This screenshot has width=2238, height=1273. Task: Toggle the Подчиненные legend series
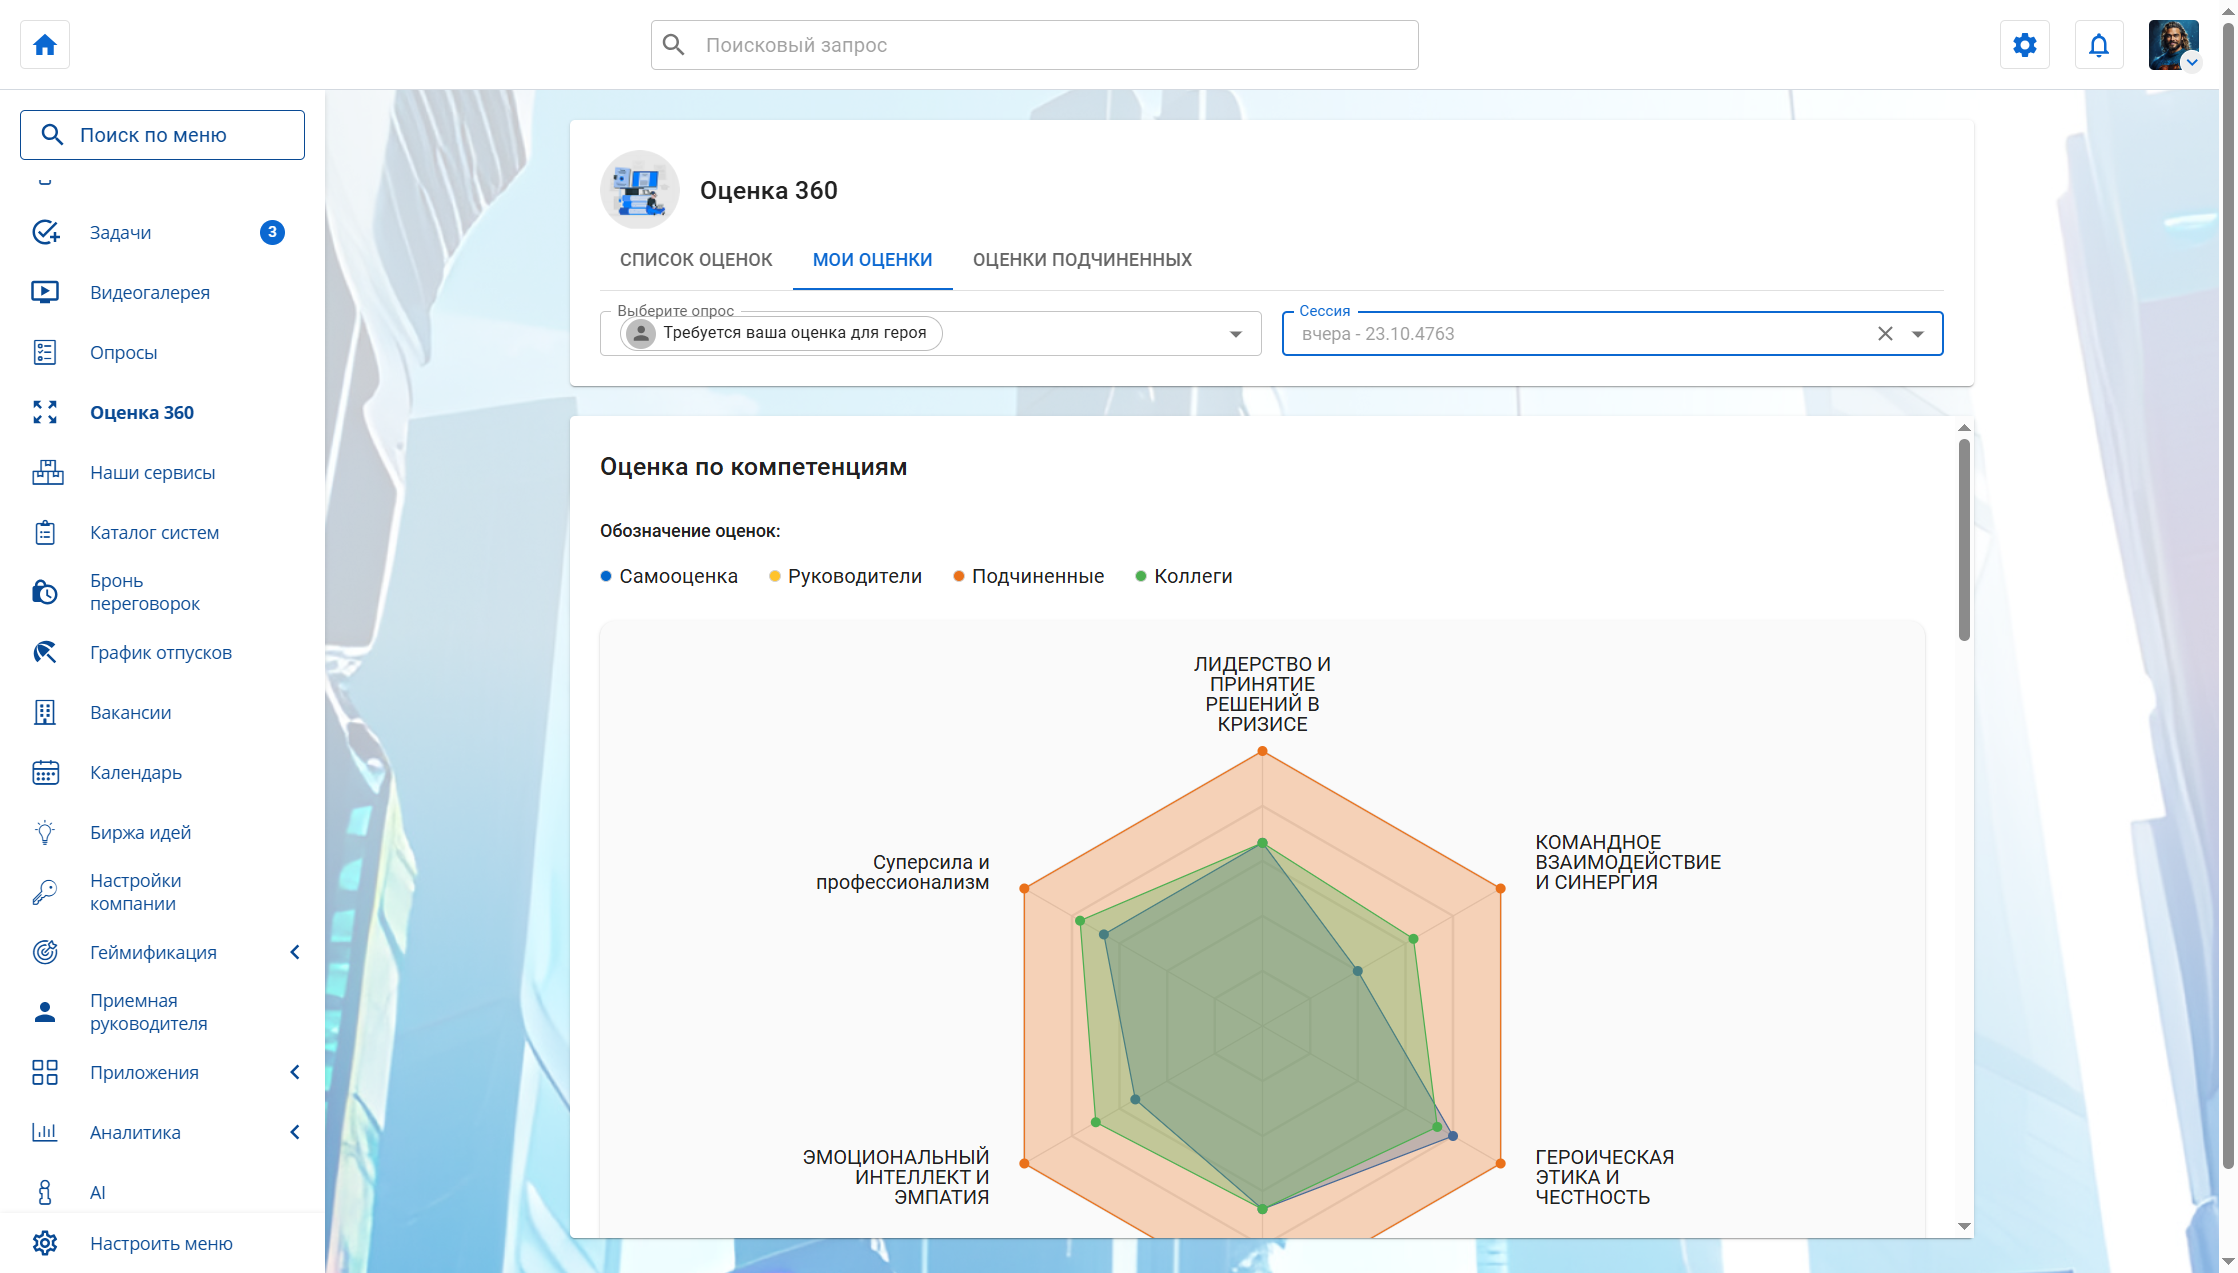(1037, 576)
